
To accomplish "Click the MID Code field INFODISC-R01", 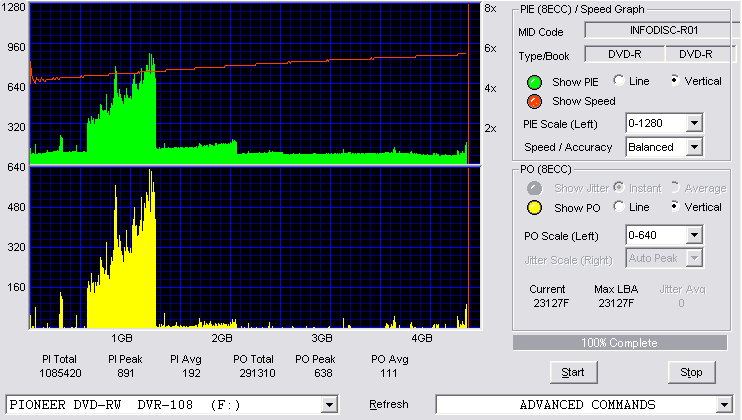I will click(x=663, y=30).
